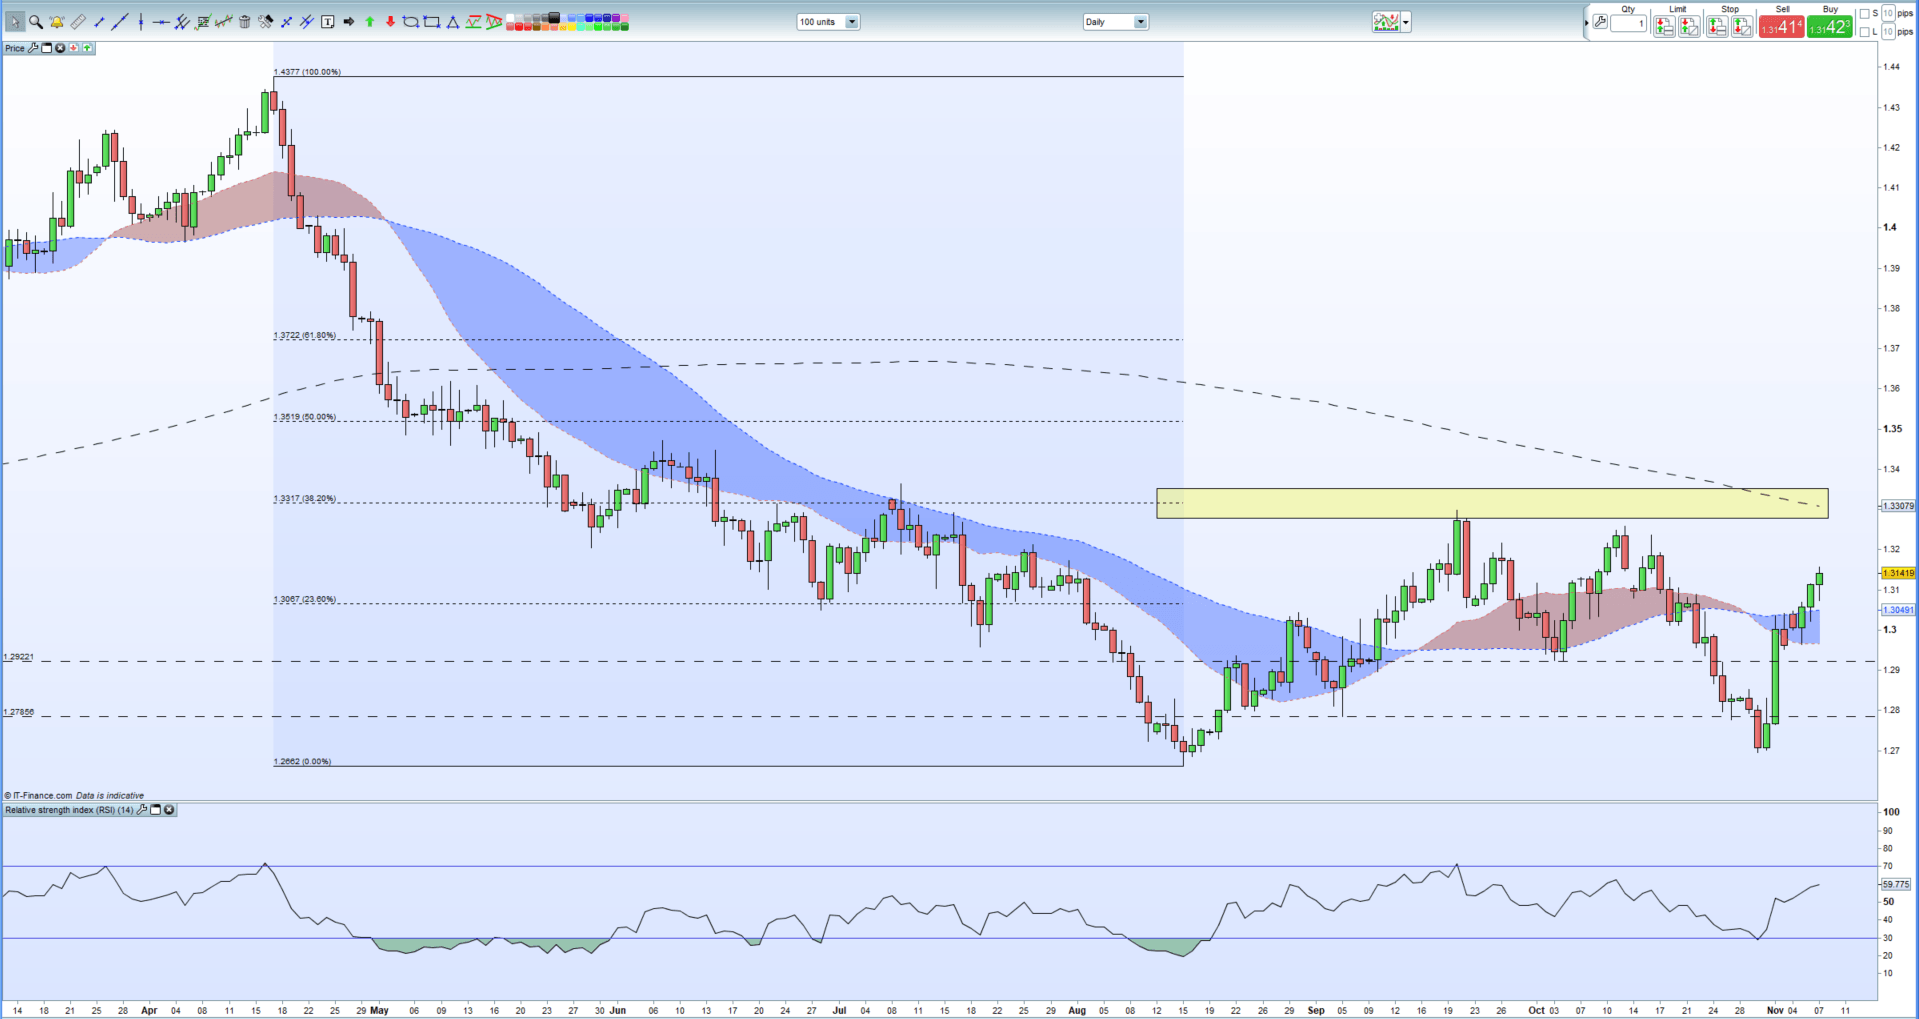This screenshot has height=1019, width=1919.
Task: Open the wrench and hammer object settings
Action: [266, 22]
